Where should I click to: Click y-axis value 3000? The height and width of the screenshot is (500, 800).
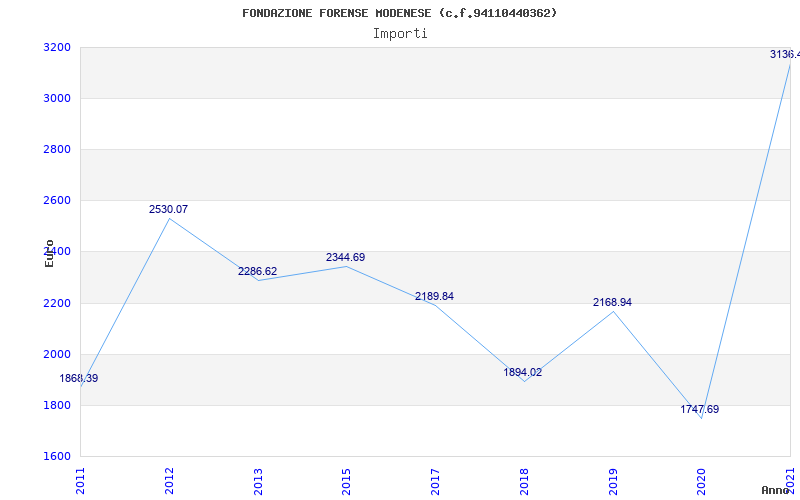pyautogui.click(x=57, y=98)
